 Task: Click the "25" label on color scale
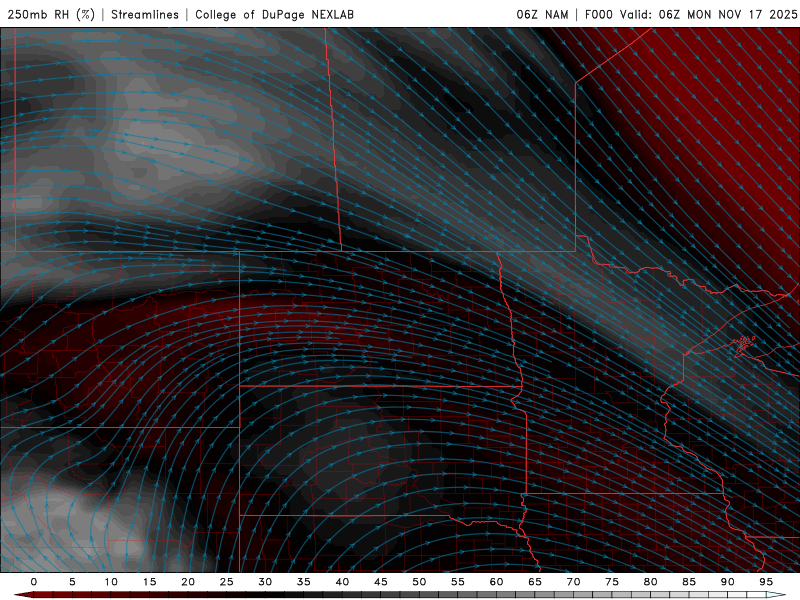pyautogui.click(x=227, y=582)
